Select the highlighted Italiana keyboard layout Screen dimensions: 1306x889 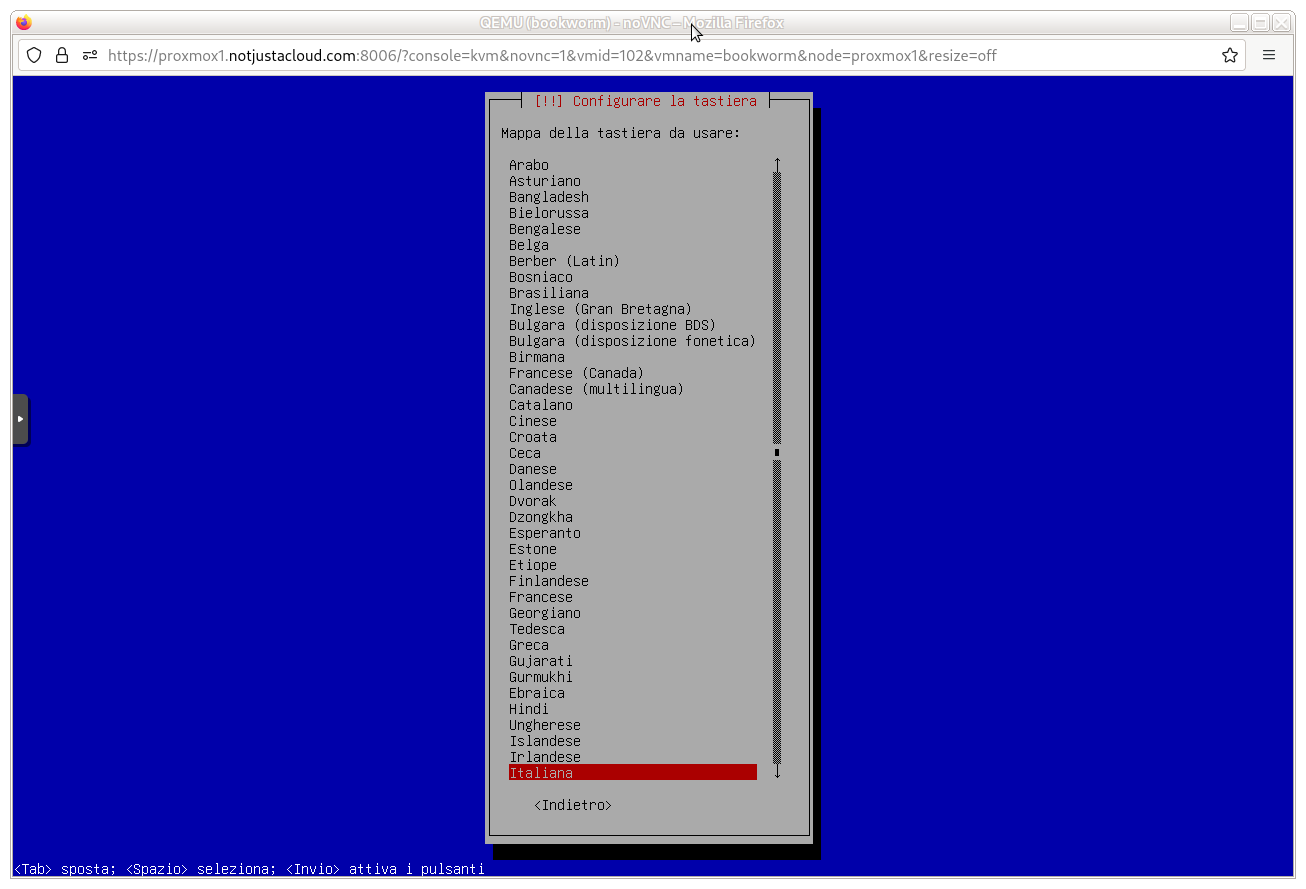point(633,773)
